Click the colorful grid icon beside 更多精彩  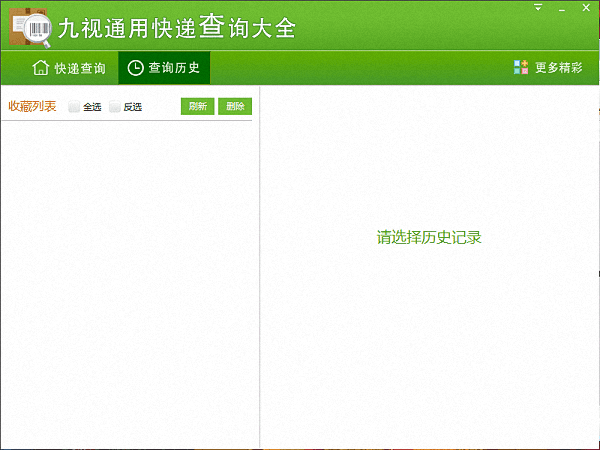point(521,68)
